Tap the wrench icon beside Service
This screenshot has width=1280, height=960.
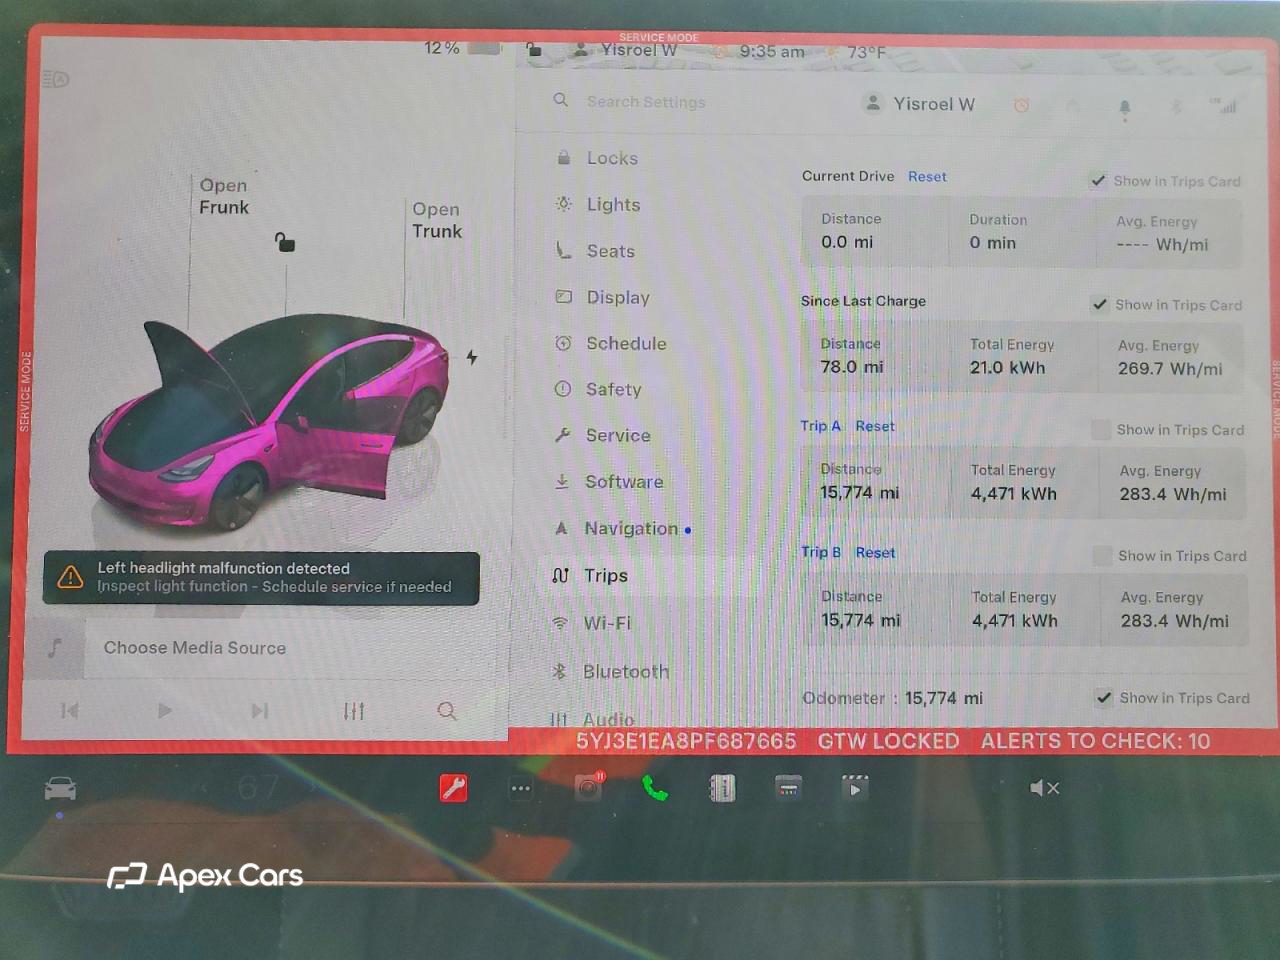(563, 435)
